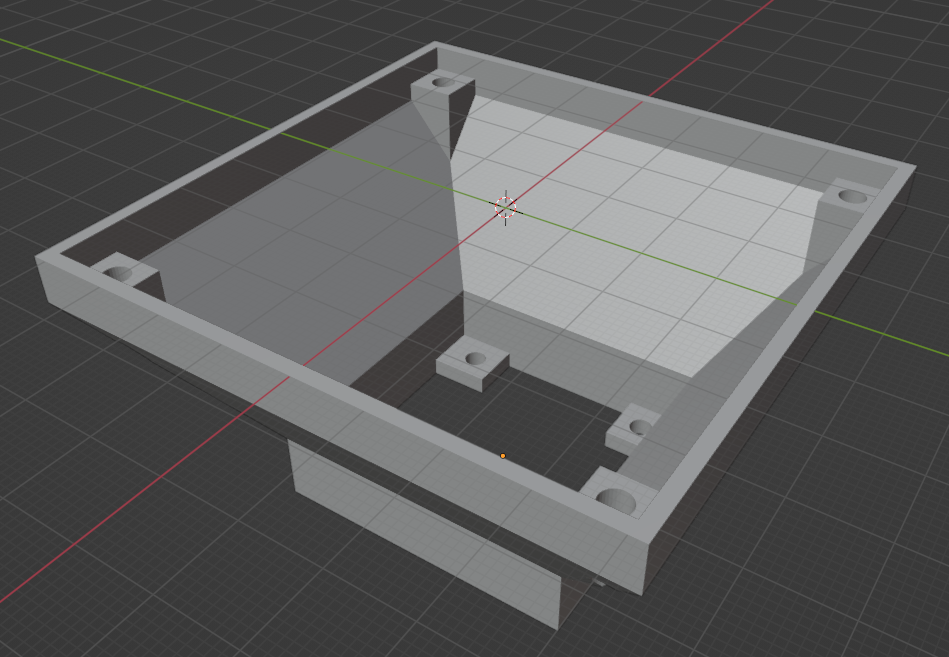Click the screw hole in the right corner post

coord(852,196)
